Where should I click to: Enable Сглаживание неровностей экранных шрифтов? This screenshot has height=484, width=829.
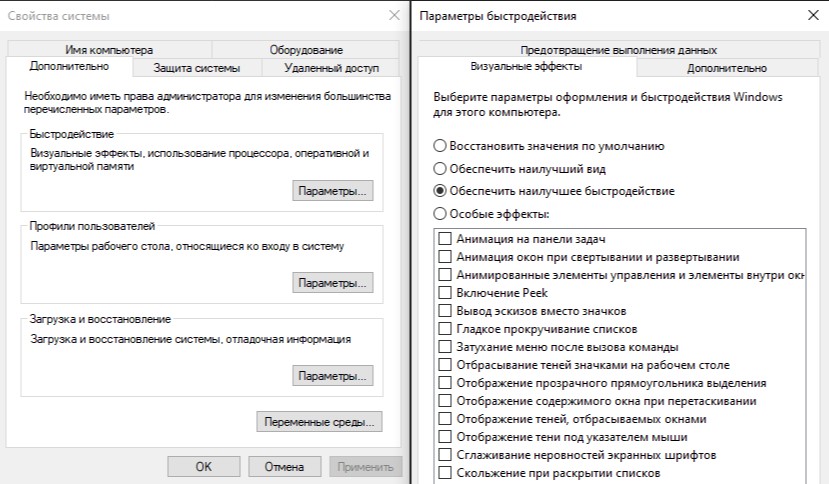444,455
